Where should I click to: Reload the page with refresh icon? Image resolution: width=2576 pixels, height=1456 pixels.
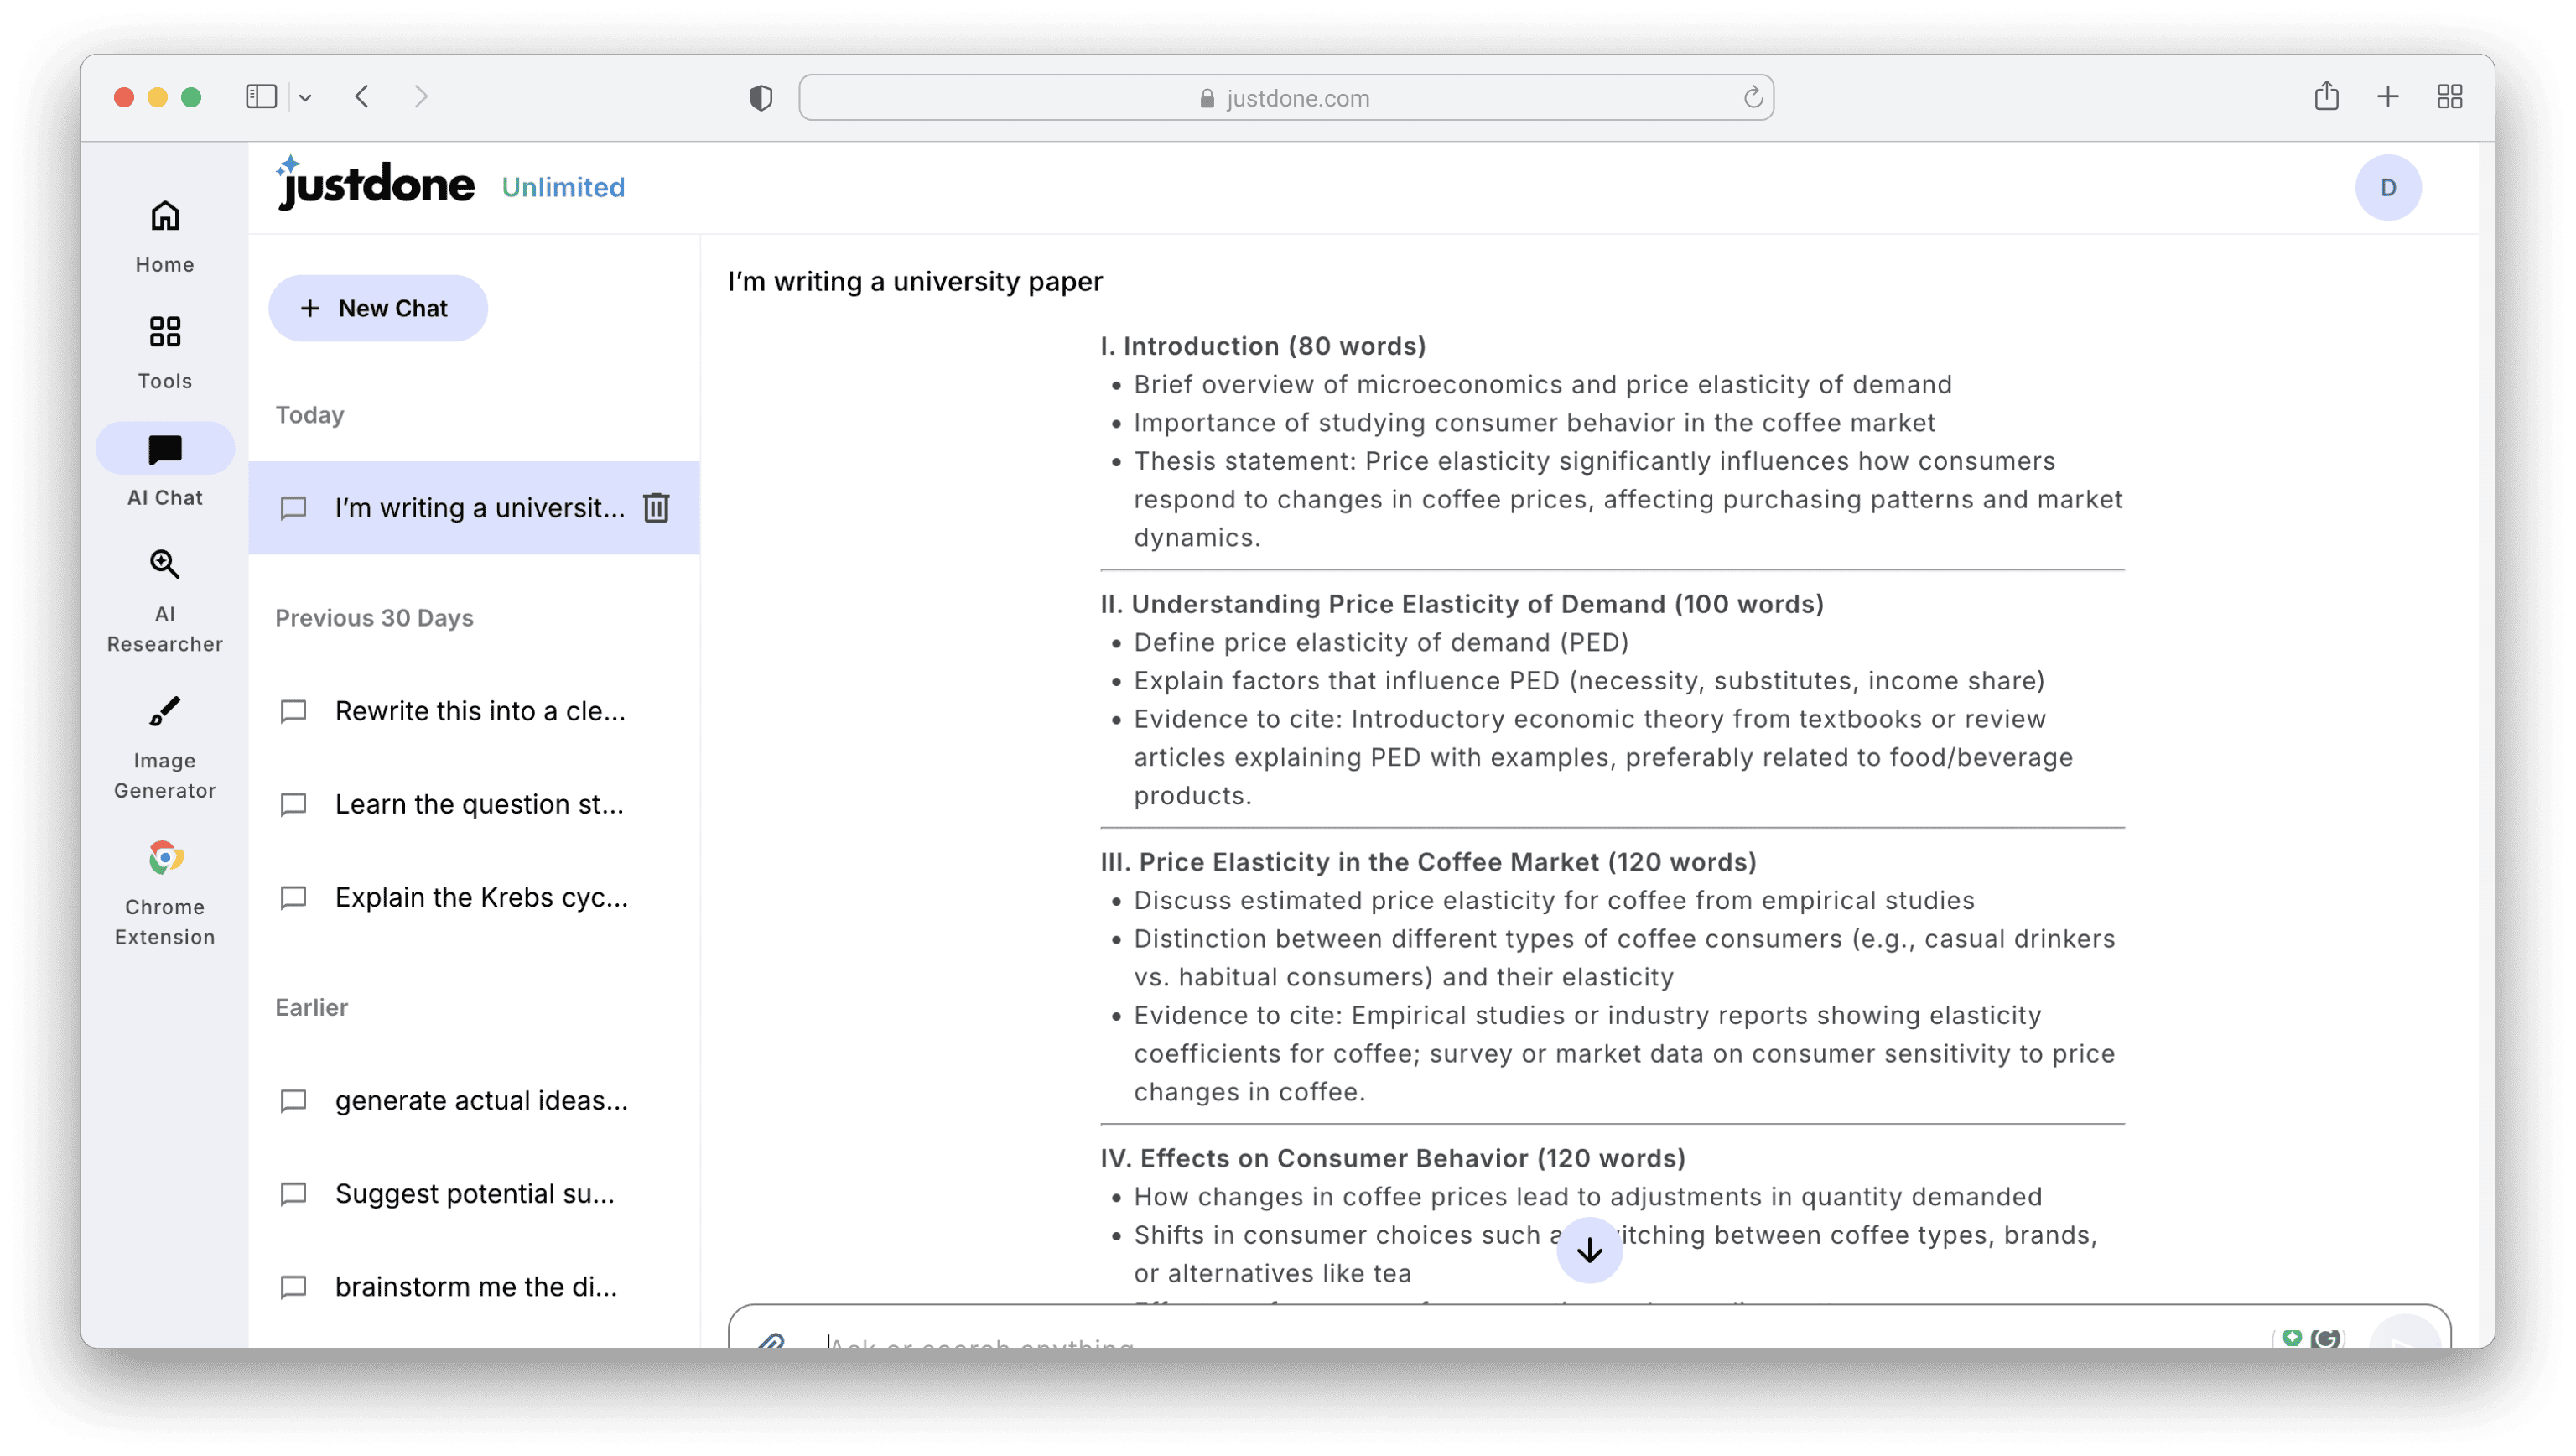[x=1752, y=98]
